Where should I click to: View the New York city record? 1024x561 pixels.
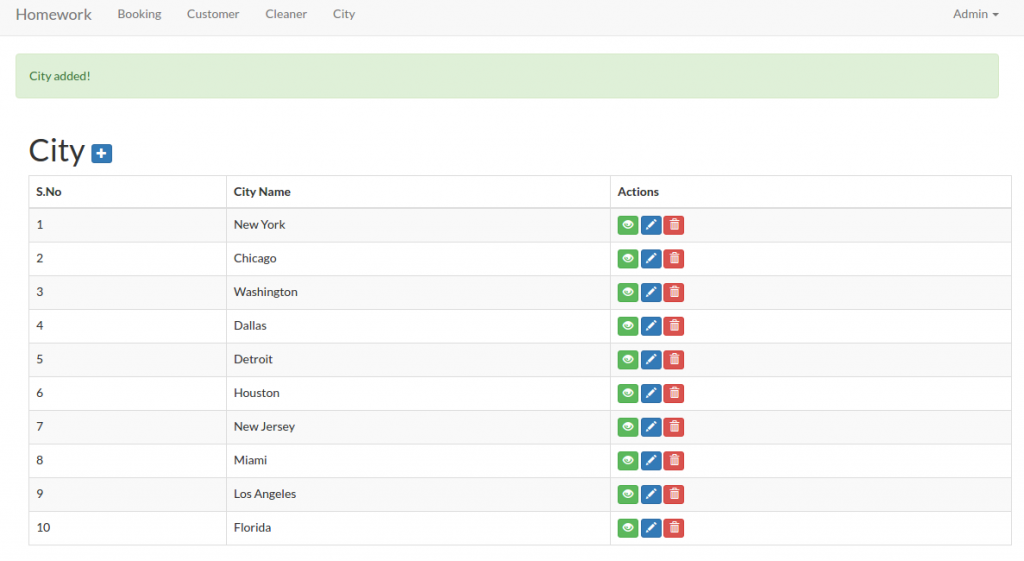click(x=628, y=225)
